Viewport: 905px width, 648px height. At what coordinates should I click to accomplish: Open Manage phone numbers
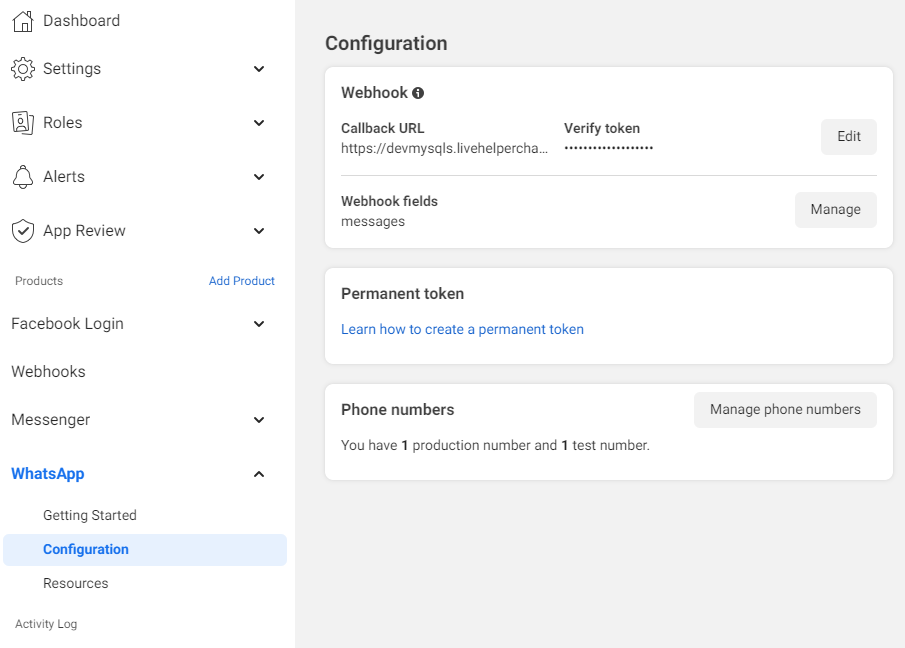coord(785,410)
